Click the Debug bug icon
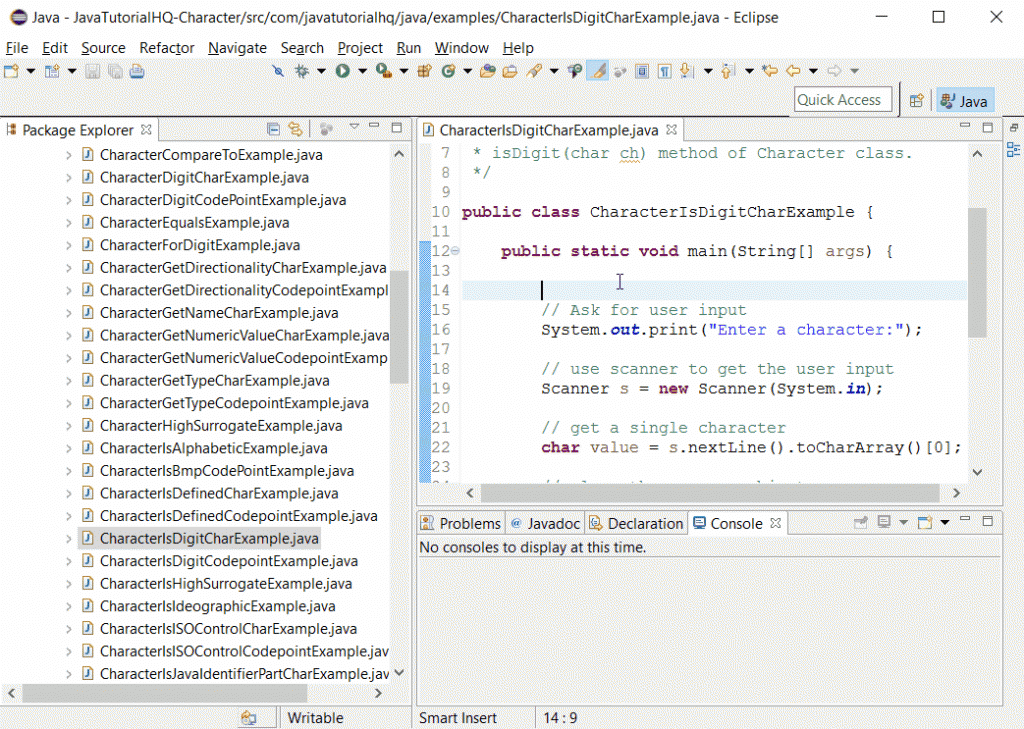This screenshot has width=1024, height=729. [302, 71]
